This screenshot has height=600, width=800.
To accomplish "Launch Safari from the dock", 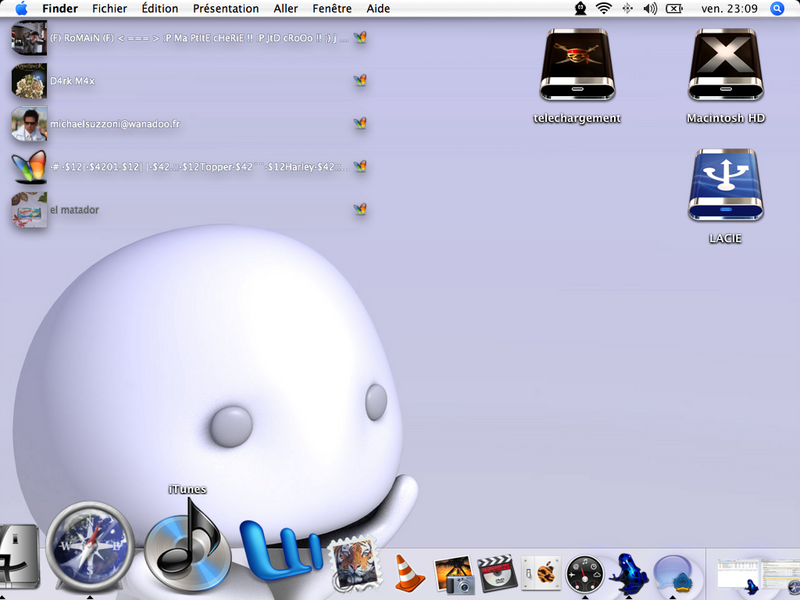I will [x=90, y=547].
